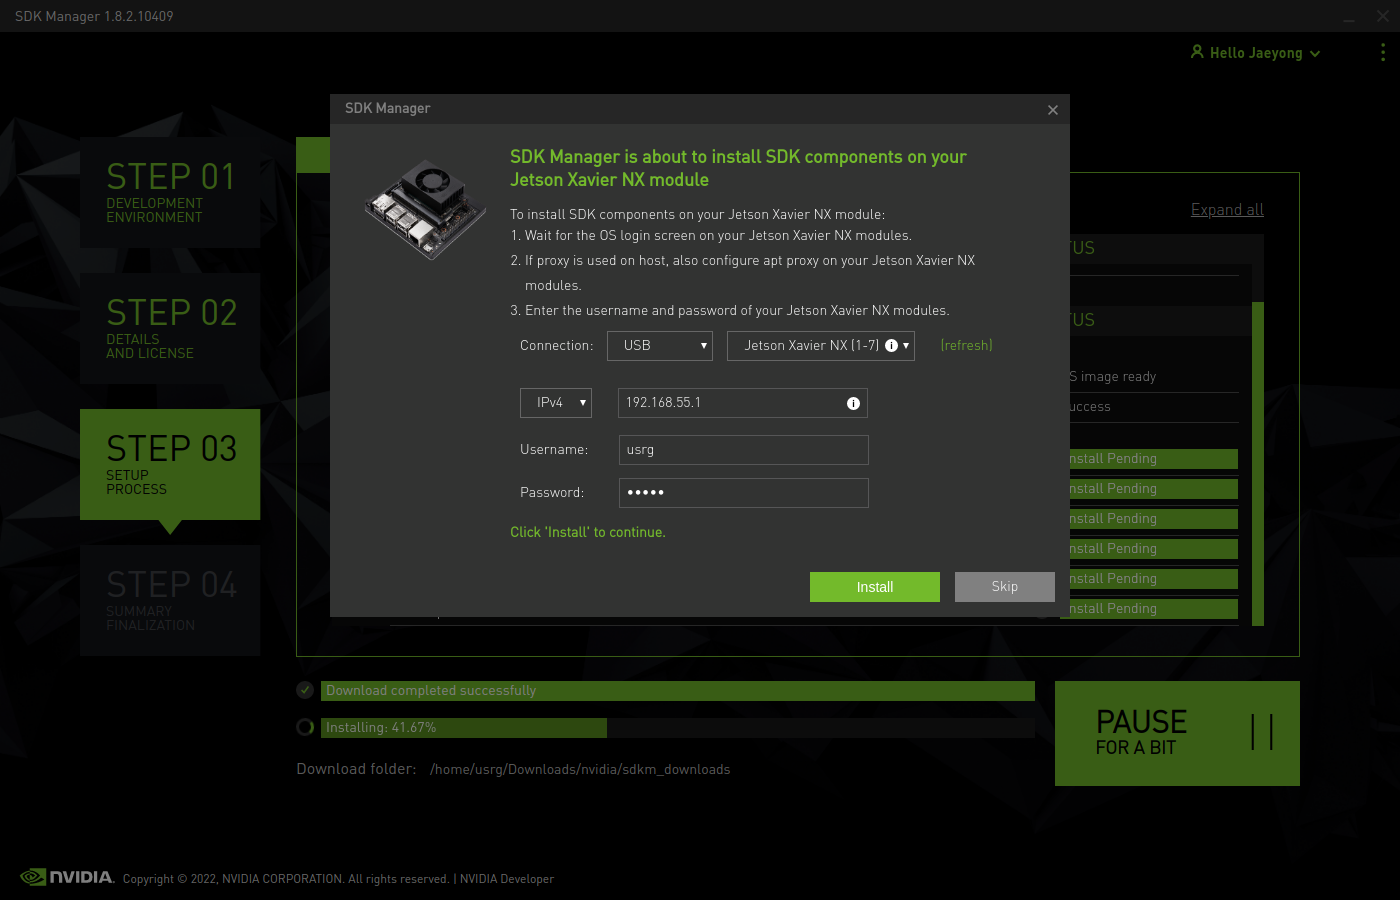Image resolution: width=1400 pixels, height=900 pixels.
Task: Click the Skip button
Action: [x=1005, y=587]
